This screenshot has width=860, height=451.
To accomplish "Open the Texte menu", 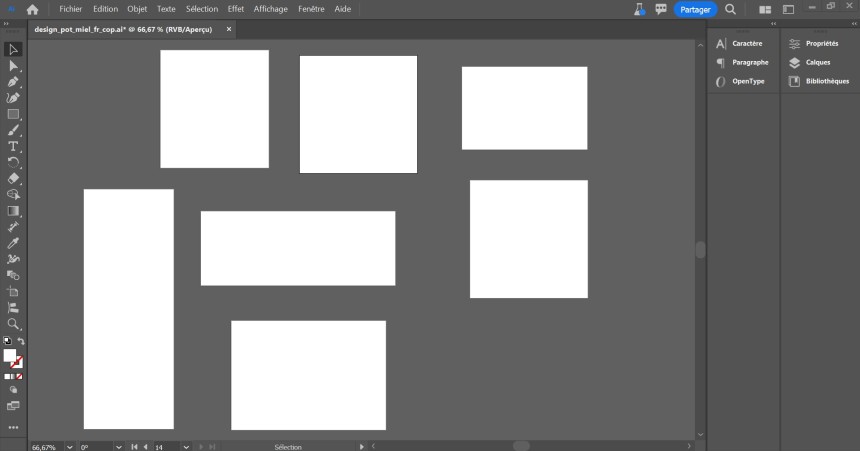I will click(166, 9).
